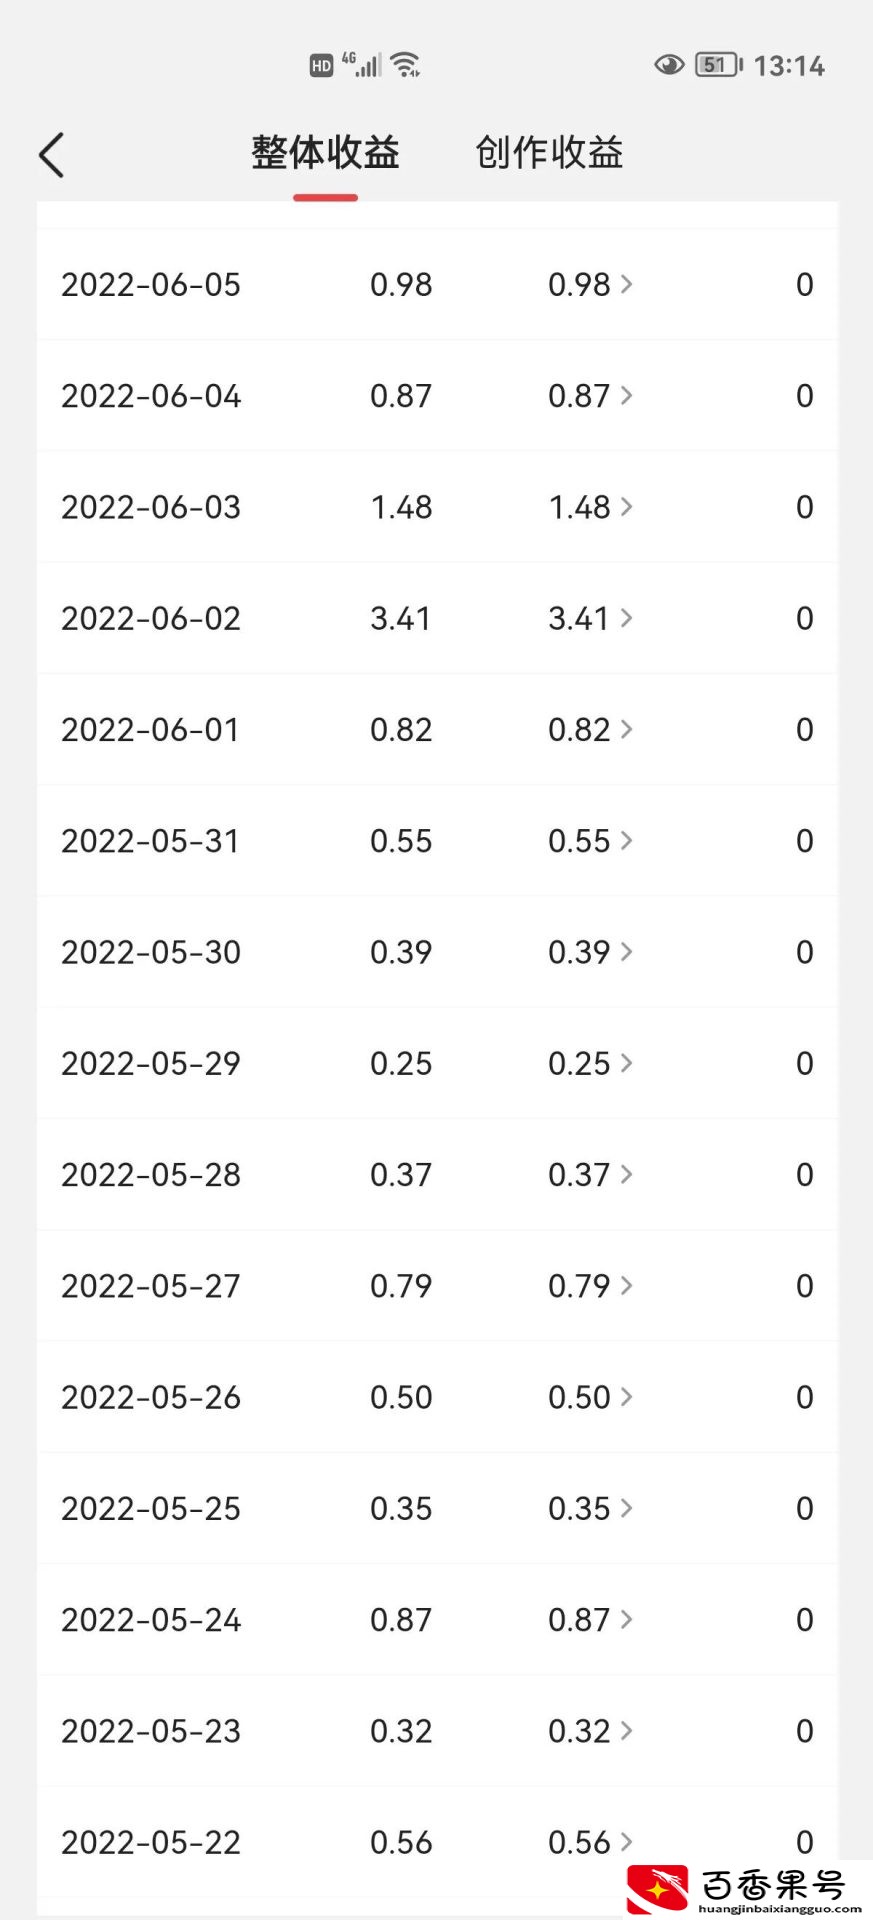Click the red watermark logo icon
The height and width of the screenshot is (1920, 873).
point(657,1888)
